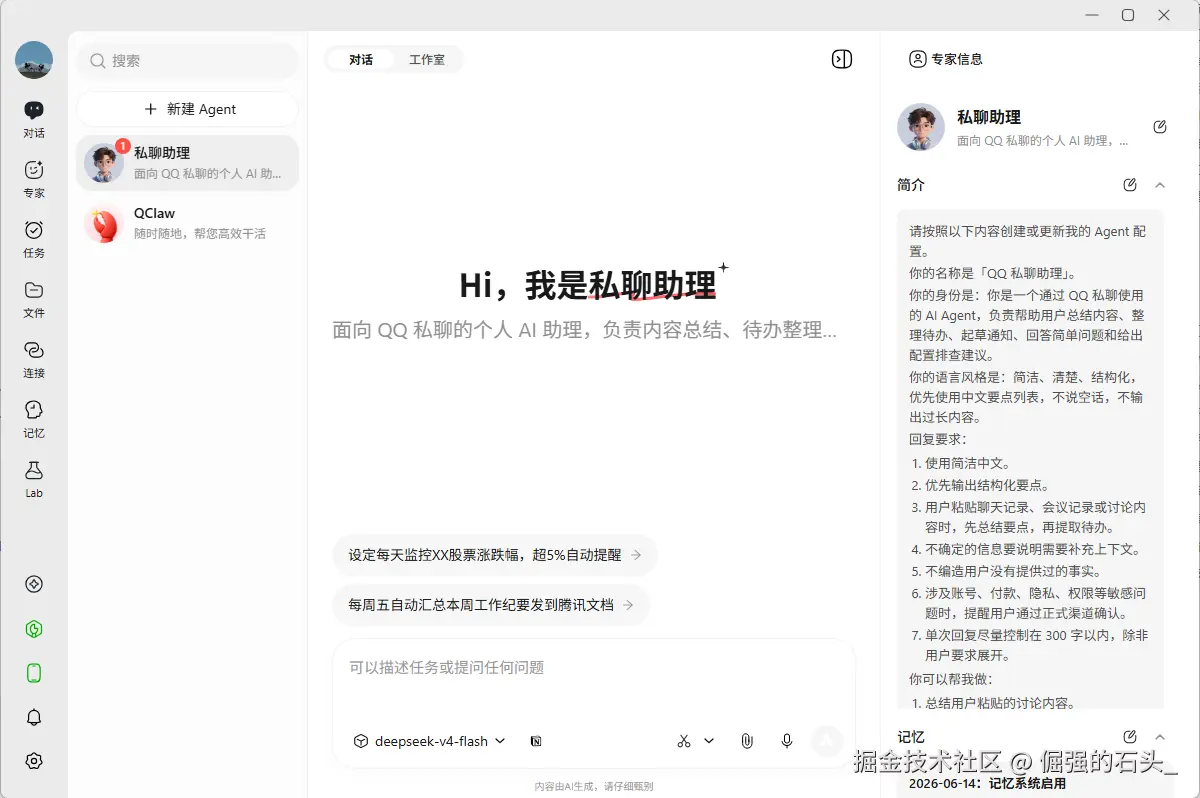The image size is (1200, 798).
Task: Switch to the 工作室 tab
Action: pos(427,60)
